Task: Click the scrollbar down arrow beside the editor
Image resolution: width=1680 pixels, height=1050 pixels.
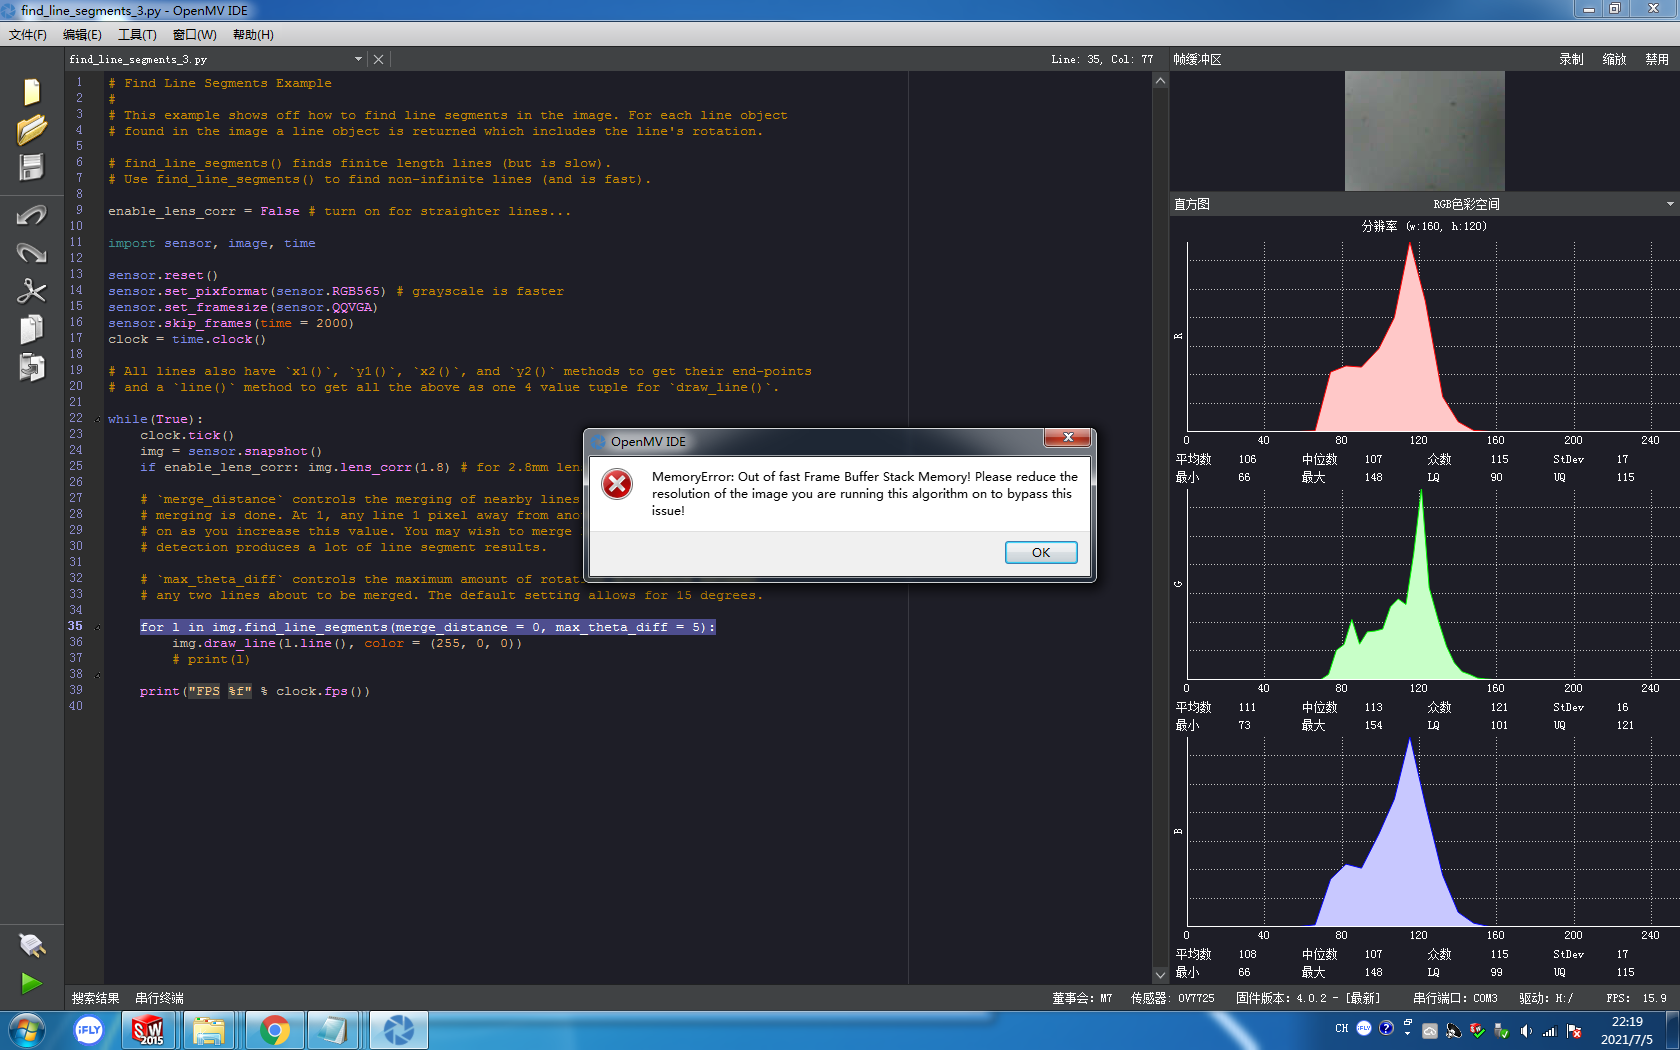Action: pos(1160,975)
